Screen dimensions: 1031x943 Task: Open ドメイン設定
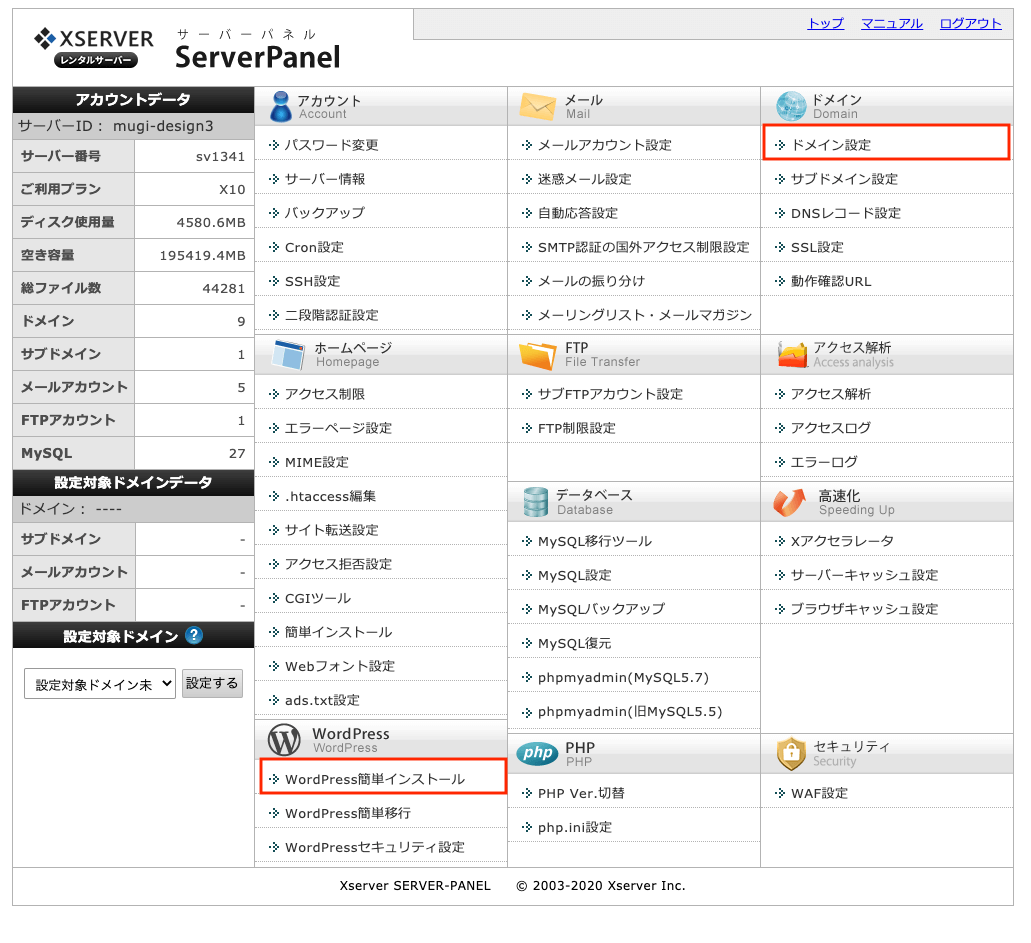pos(831,145)
